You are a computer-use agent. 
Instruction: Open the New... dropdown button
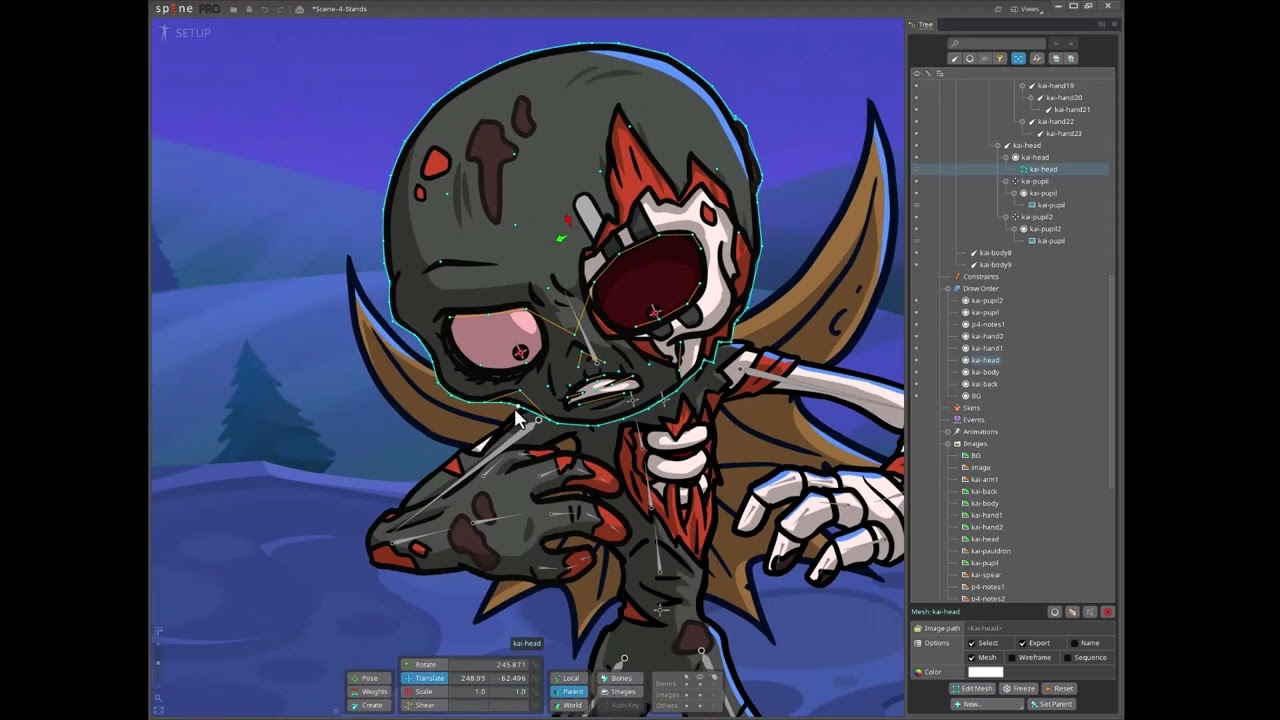pos(988,704)
